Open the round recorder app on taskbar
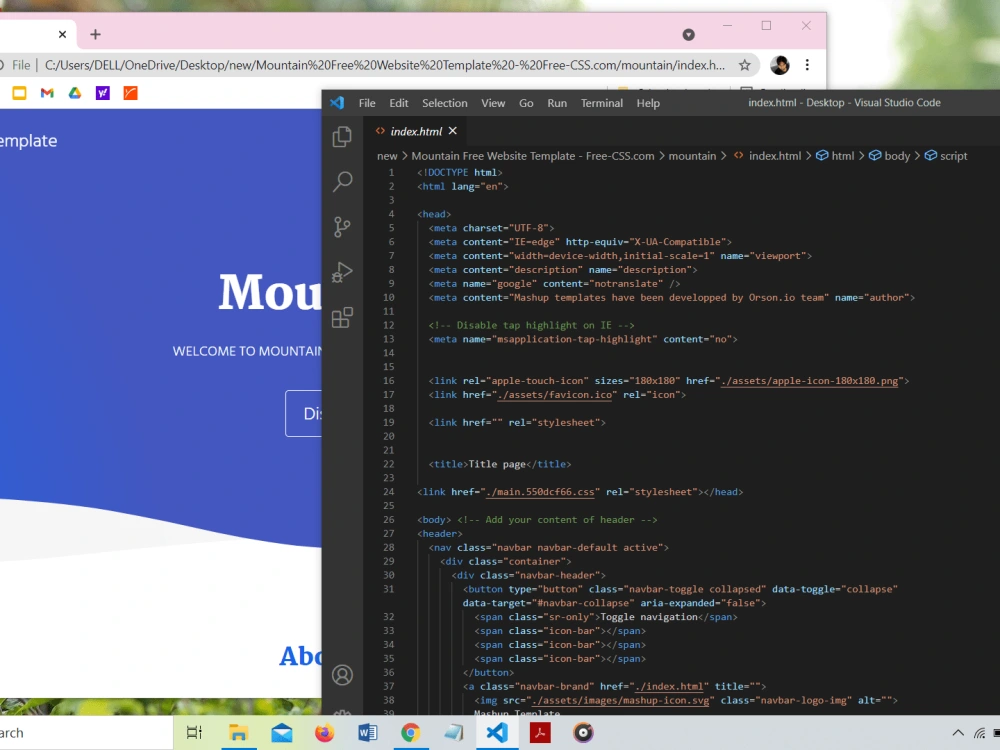The height and width of the screenshot is (750, 1000). click(x=583, y=733)
